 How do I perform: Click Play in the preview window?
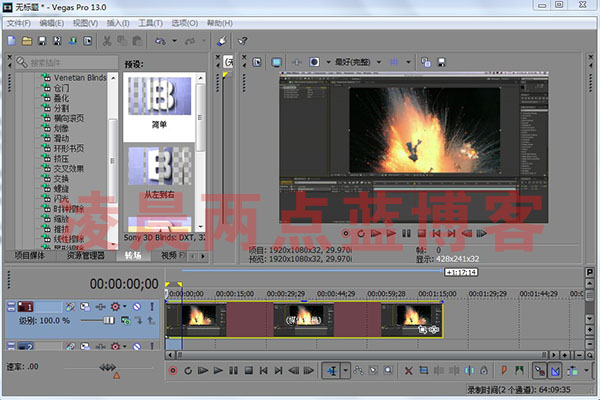(x=391, y=233)
